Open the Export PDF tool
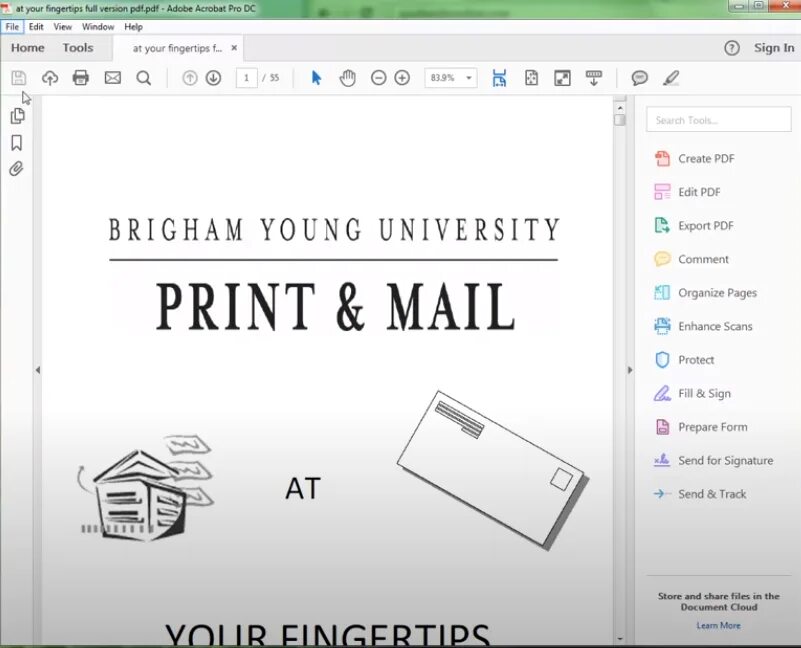This screenshot has width=801, height=648. [694, 225]
